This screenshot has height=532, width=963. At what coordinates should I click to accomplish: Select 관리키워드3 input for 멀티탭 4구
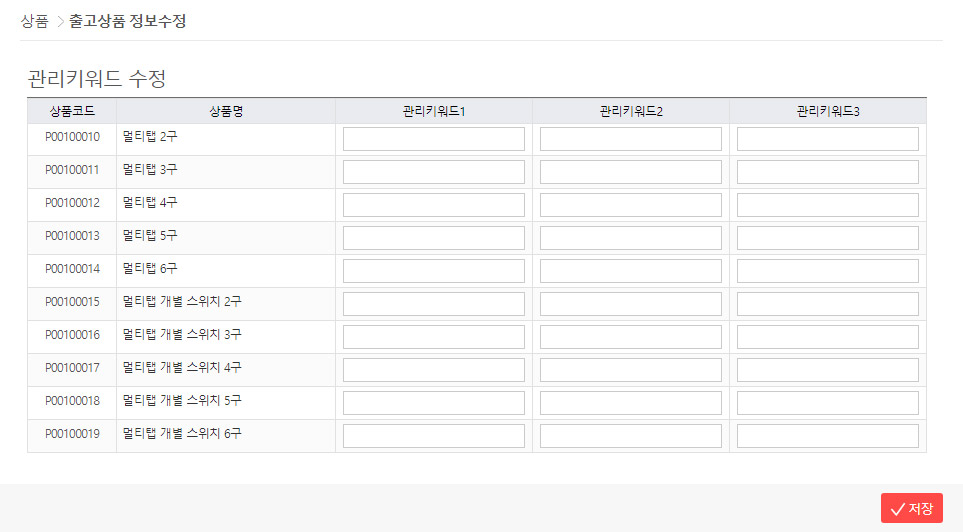(827, 205)
